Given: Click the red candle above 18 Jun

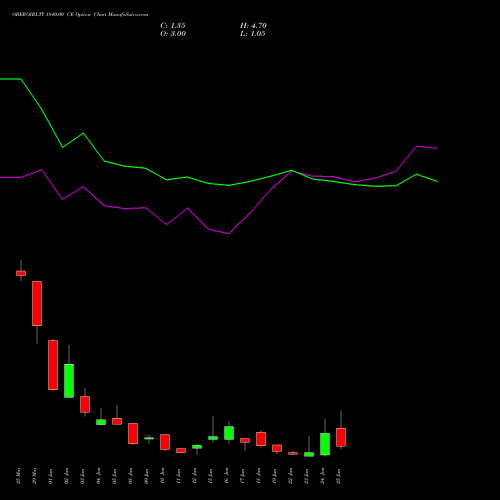Looking at the screenshot, I should 261,439.
